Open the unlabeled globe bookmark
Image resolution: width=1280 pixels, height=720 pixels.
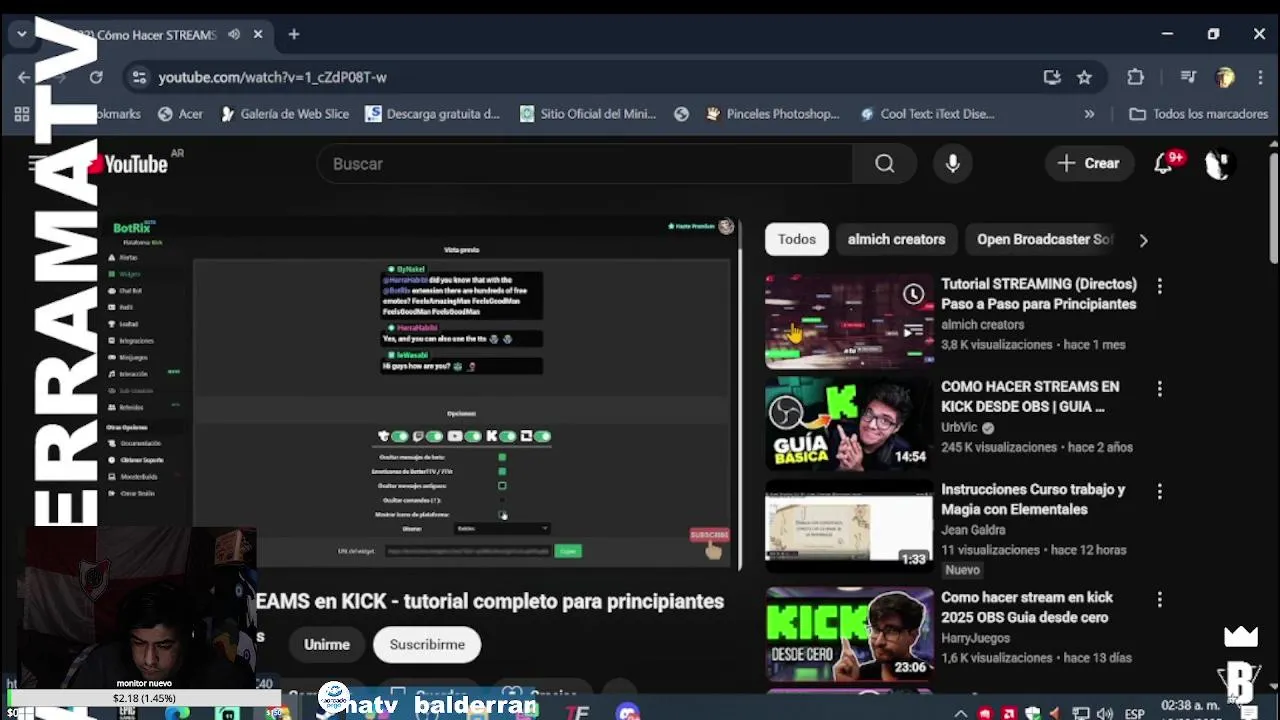click(x=682, y=114)
